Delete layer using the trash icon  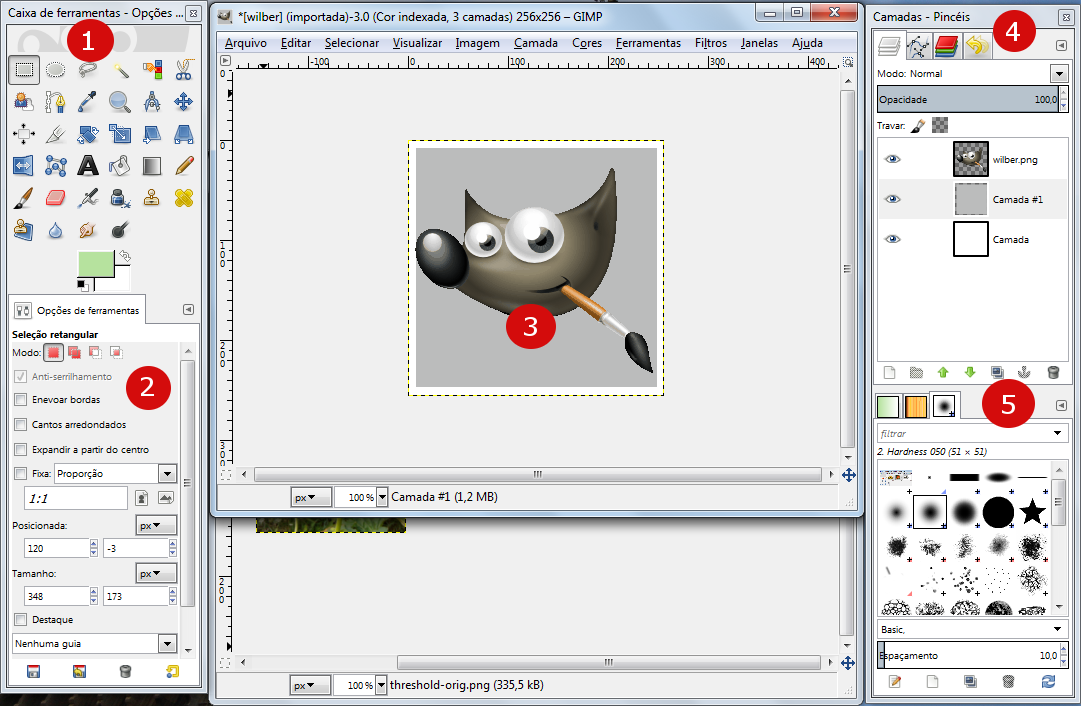[x=1052, y=372]
